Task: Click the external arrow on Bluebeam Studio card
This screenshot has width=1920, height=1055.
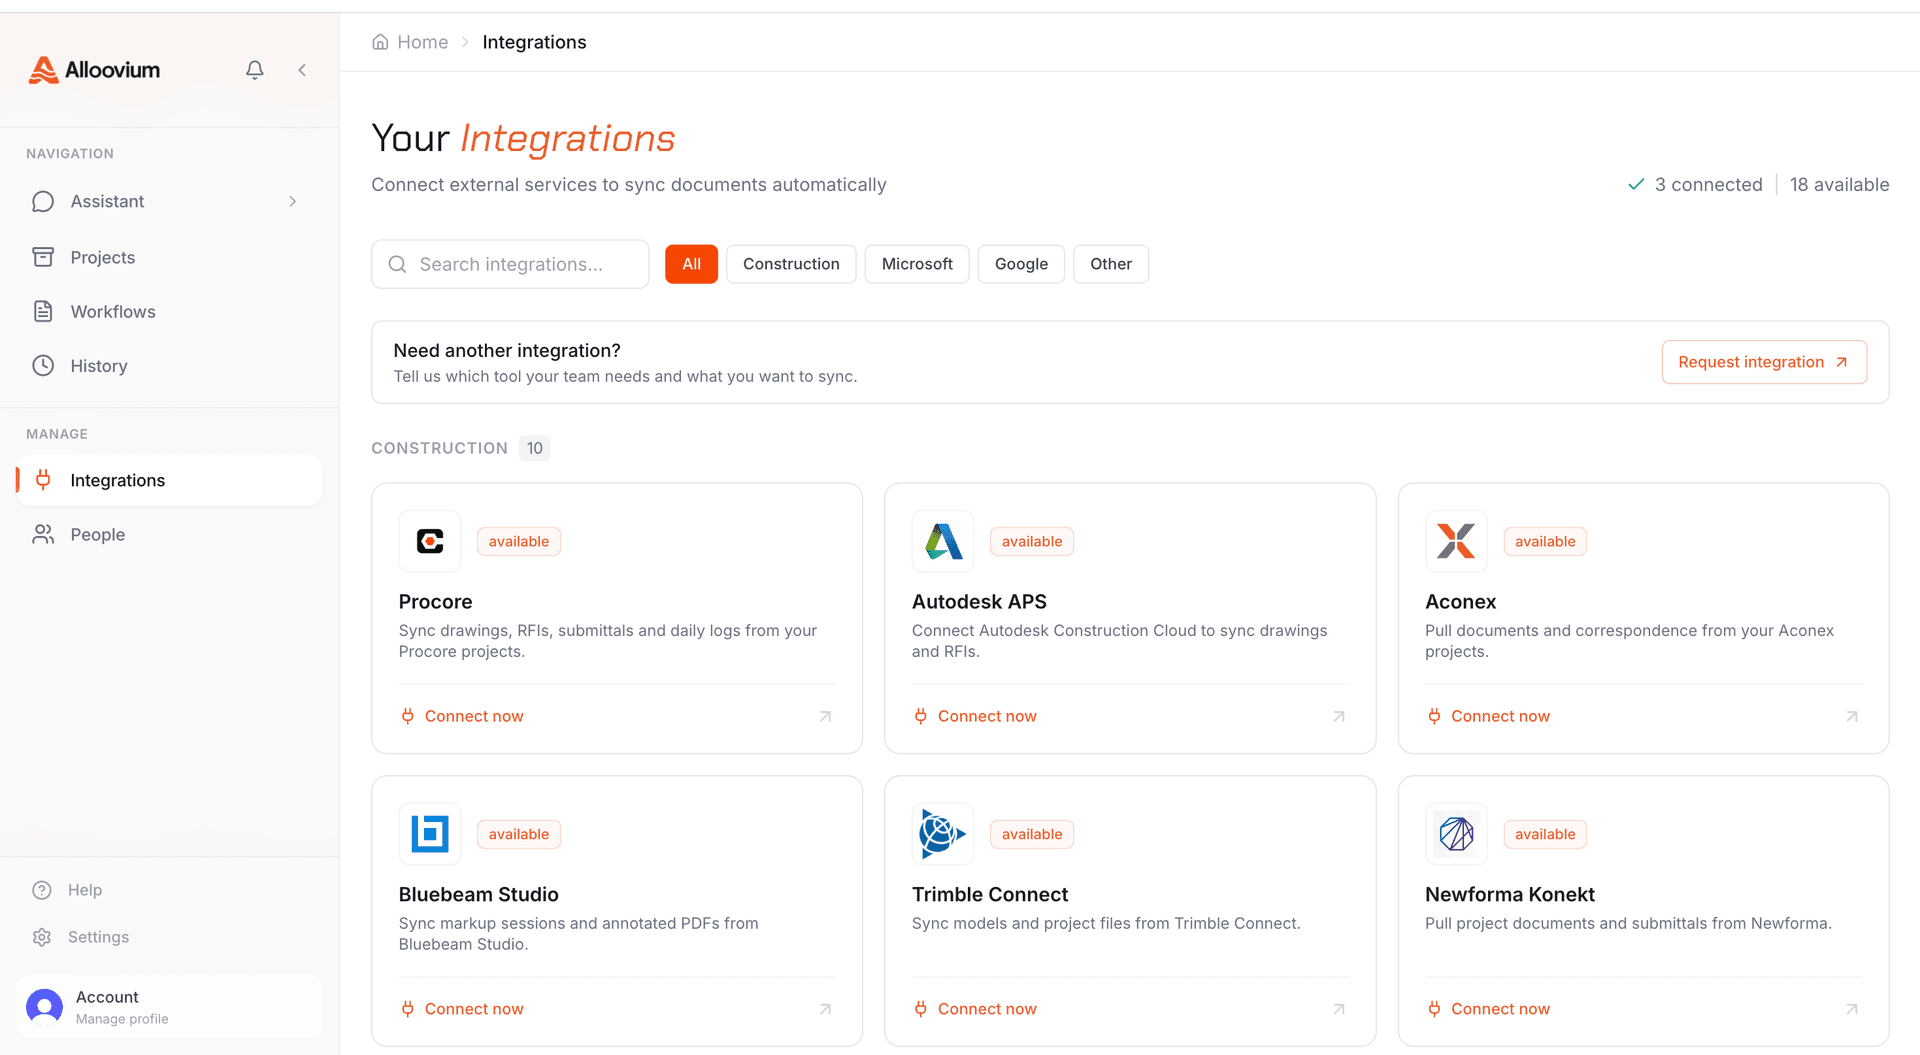Action: pyautogui.click(x=826, y=1009)
